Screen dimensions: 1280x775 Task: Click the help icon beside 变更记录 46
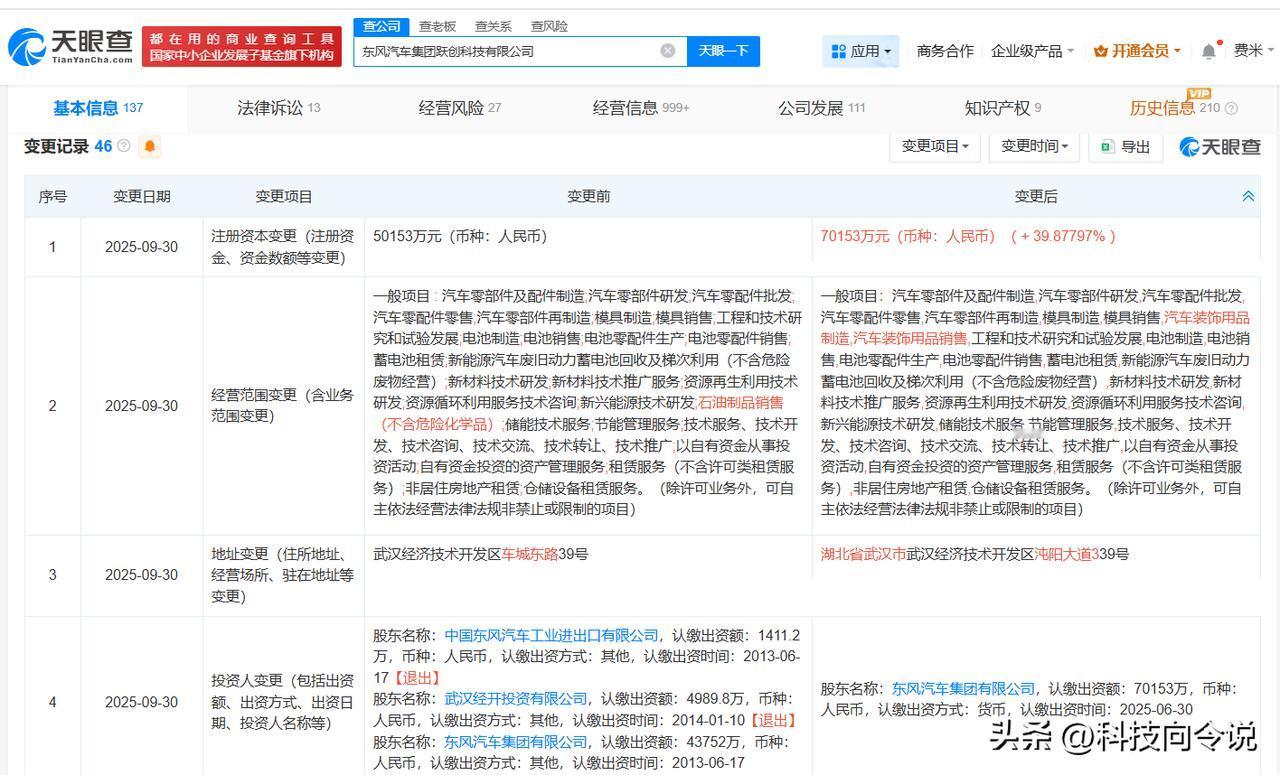tap(124, 147)
